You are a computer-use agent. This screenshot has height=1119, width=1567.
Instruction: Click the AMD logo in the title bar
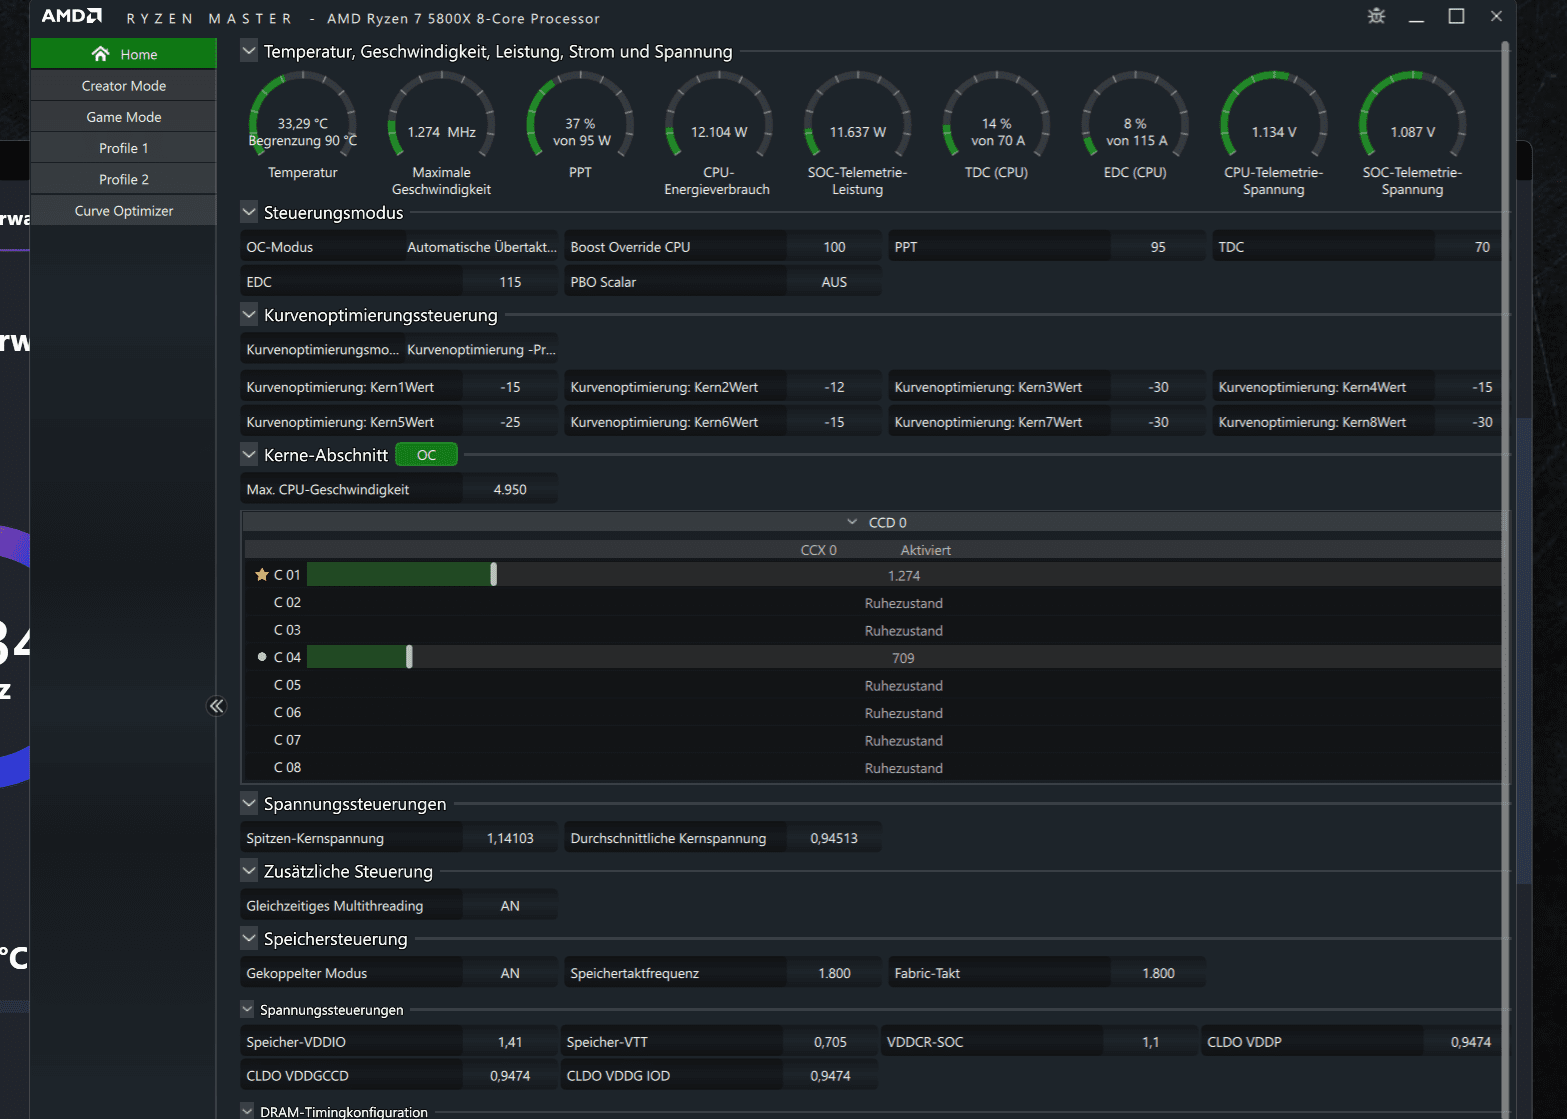72,16
